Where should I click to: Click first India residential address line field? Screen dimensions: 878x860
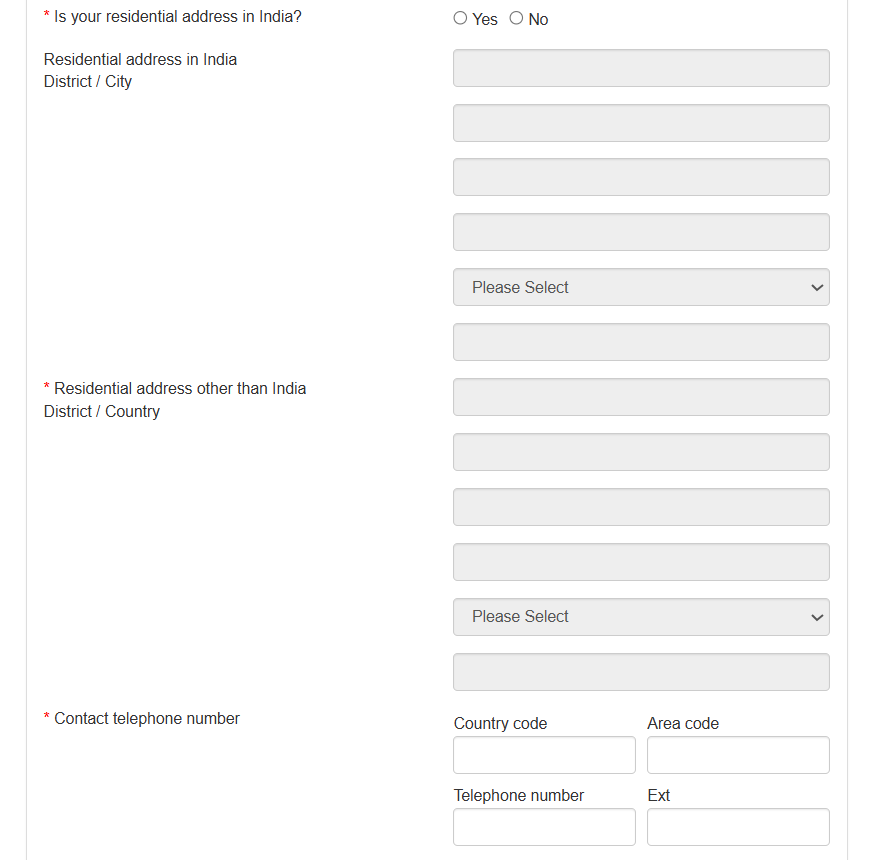(641, 68)
